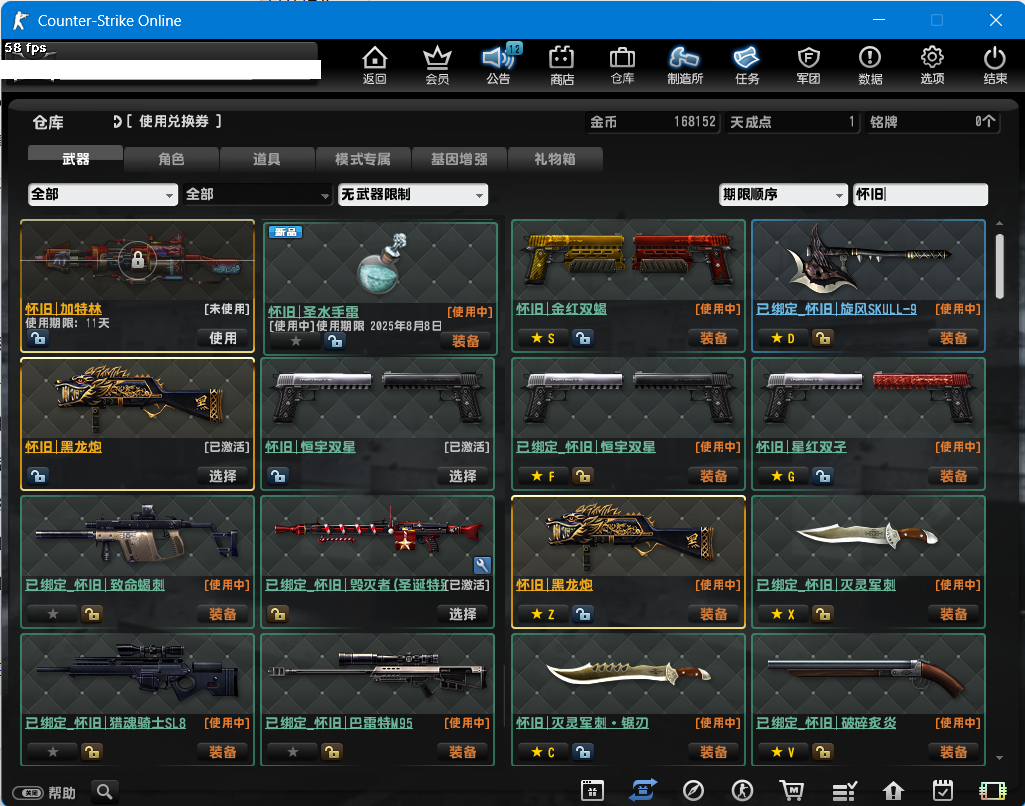
Task: Open the shopping cart icon
Action: (792, 790)
